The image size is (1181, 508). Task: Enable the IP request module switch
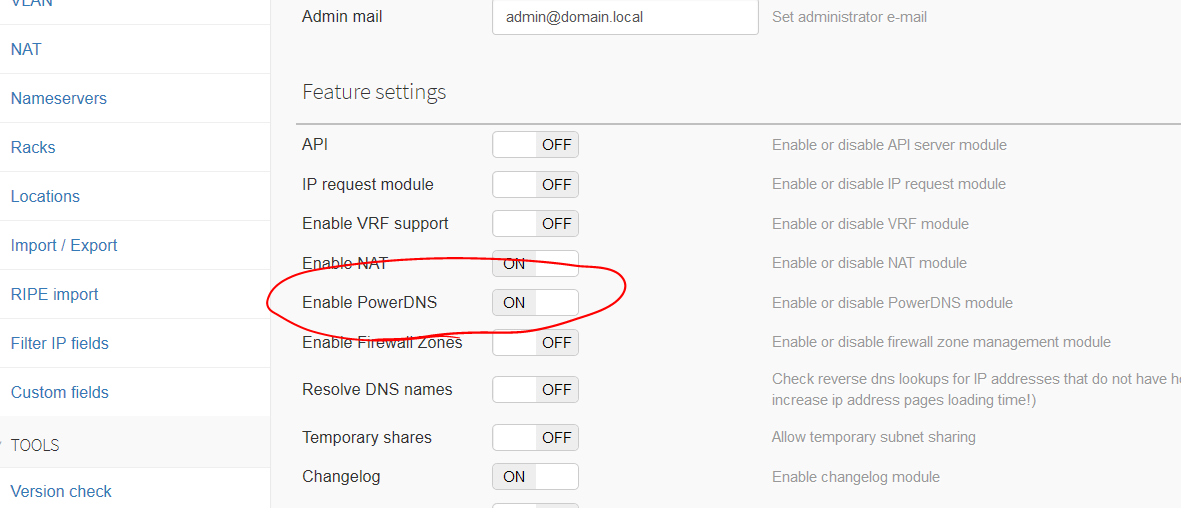pos(535,185)
